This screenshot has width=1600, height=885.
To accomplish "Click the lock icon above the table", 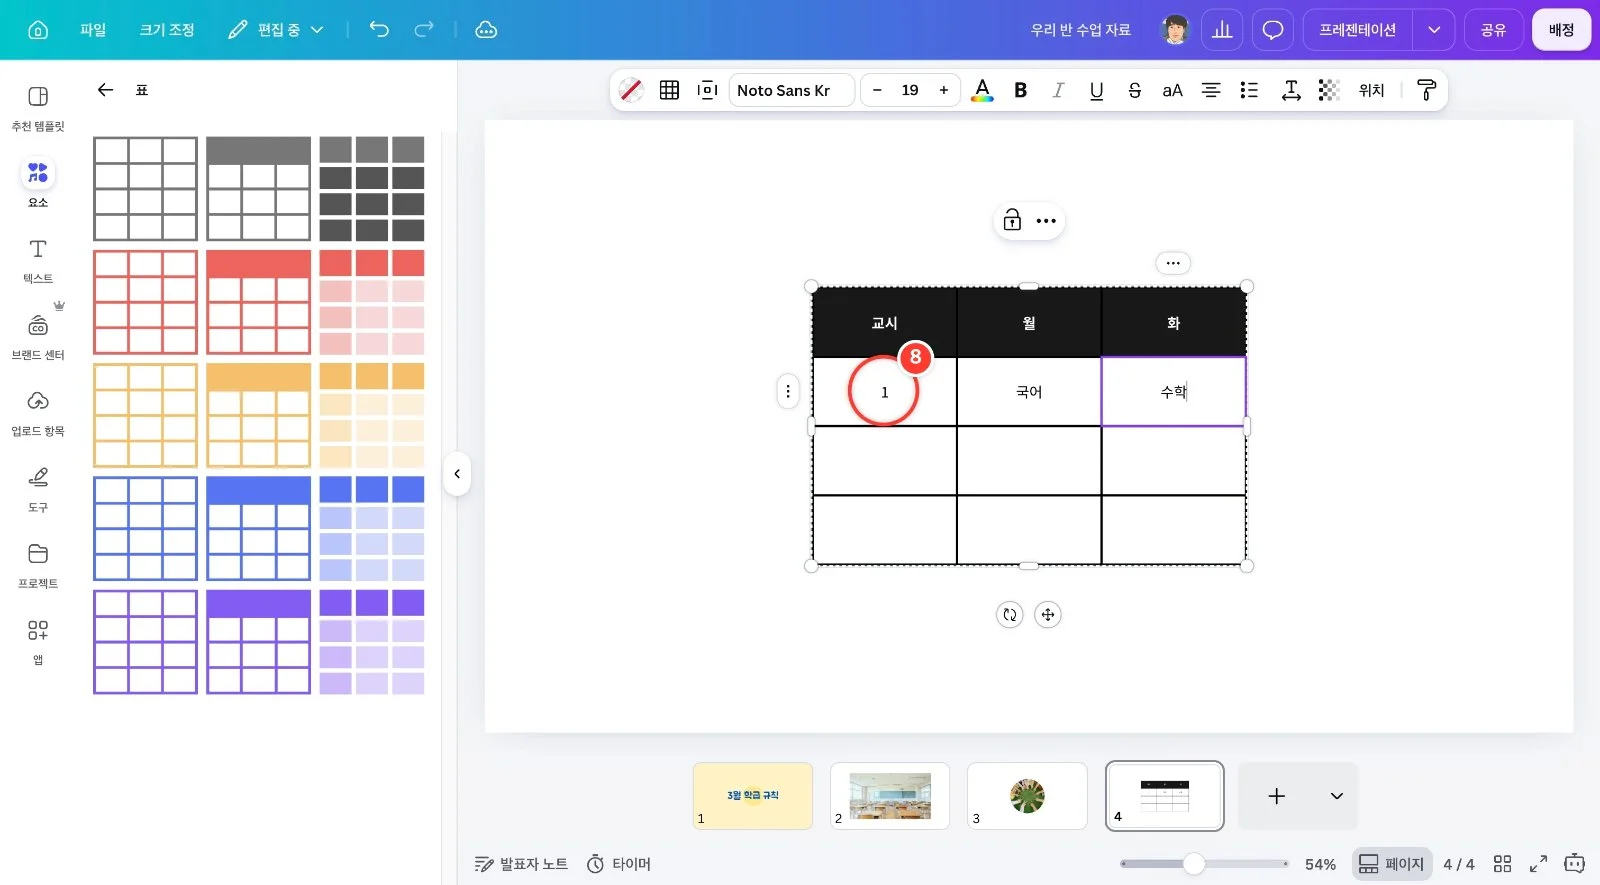I will (x=1012, y=221).
